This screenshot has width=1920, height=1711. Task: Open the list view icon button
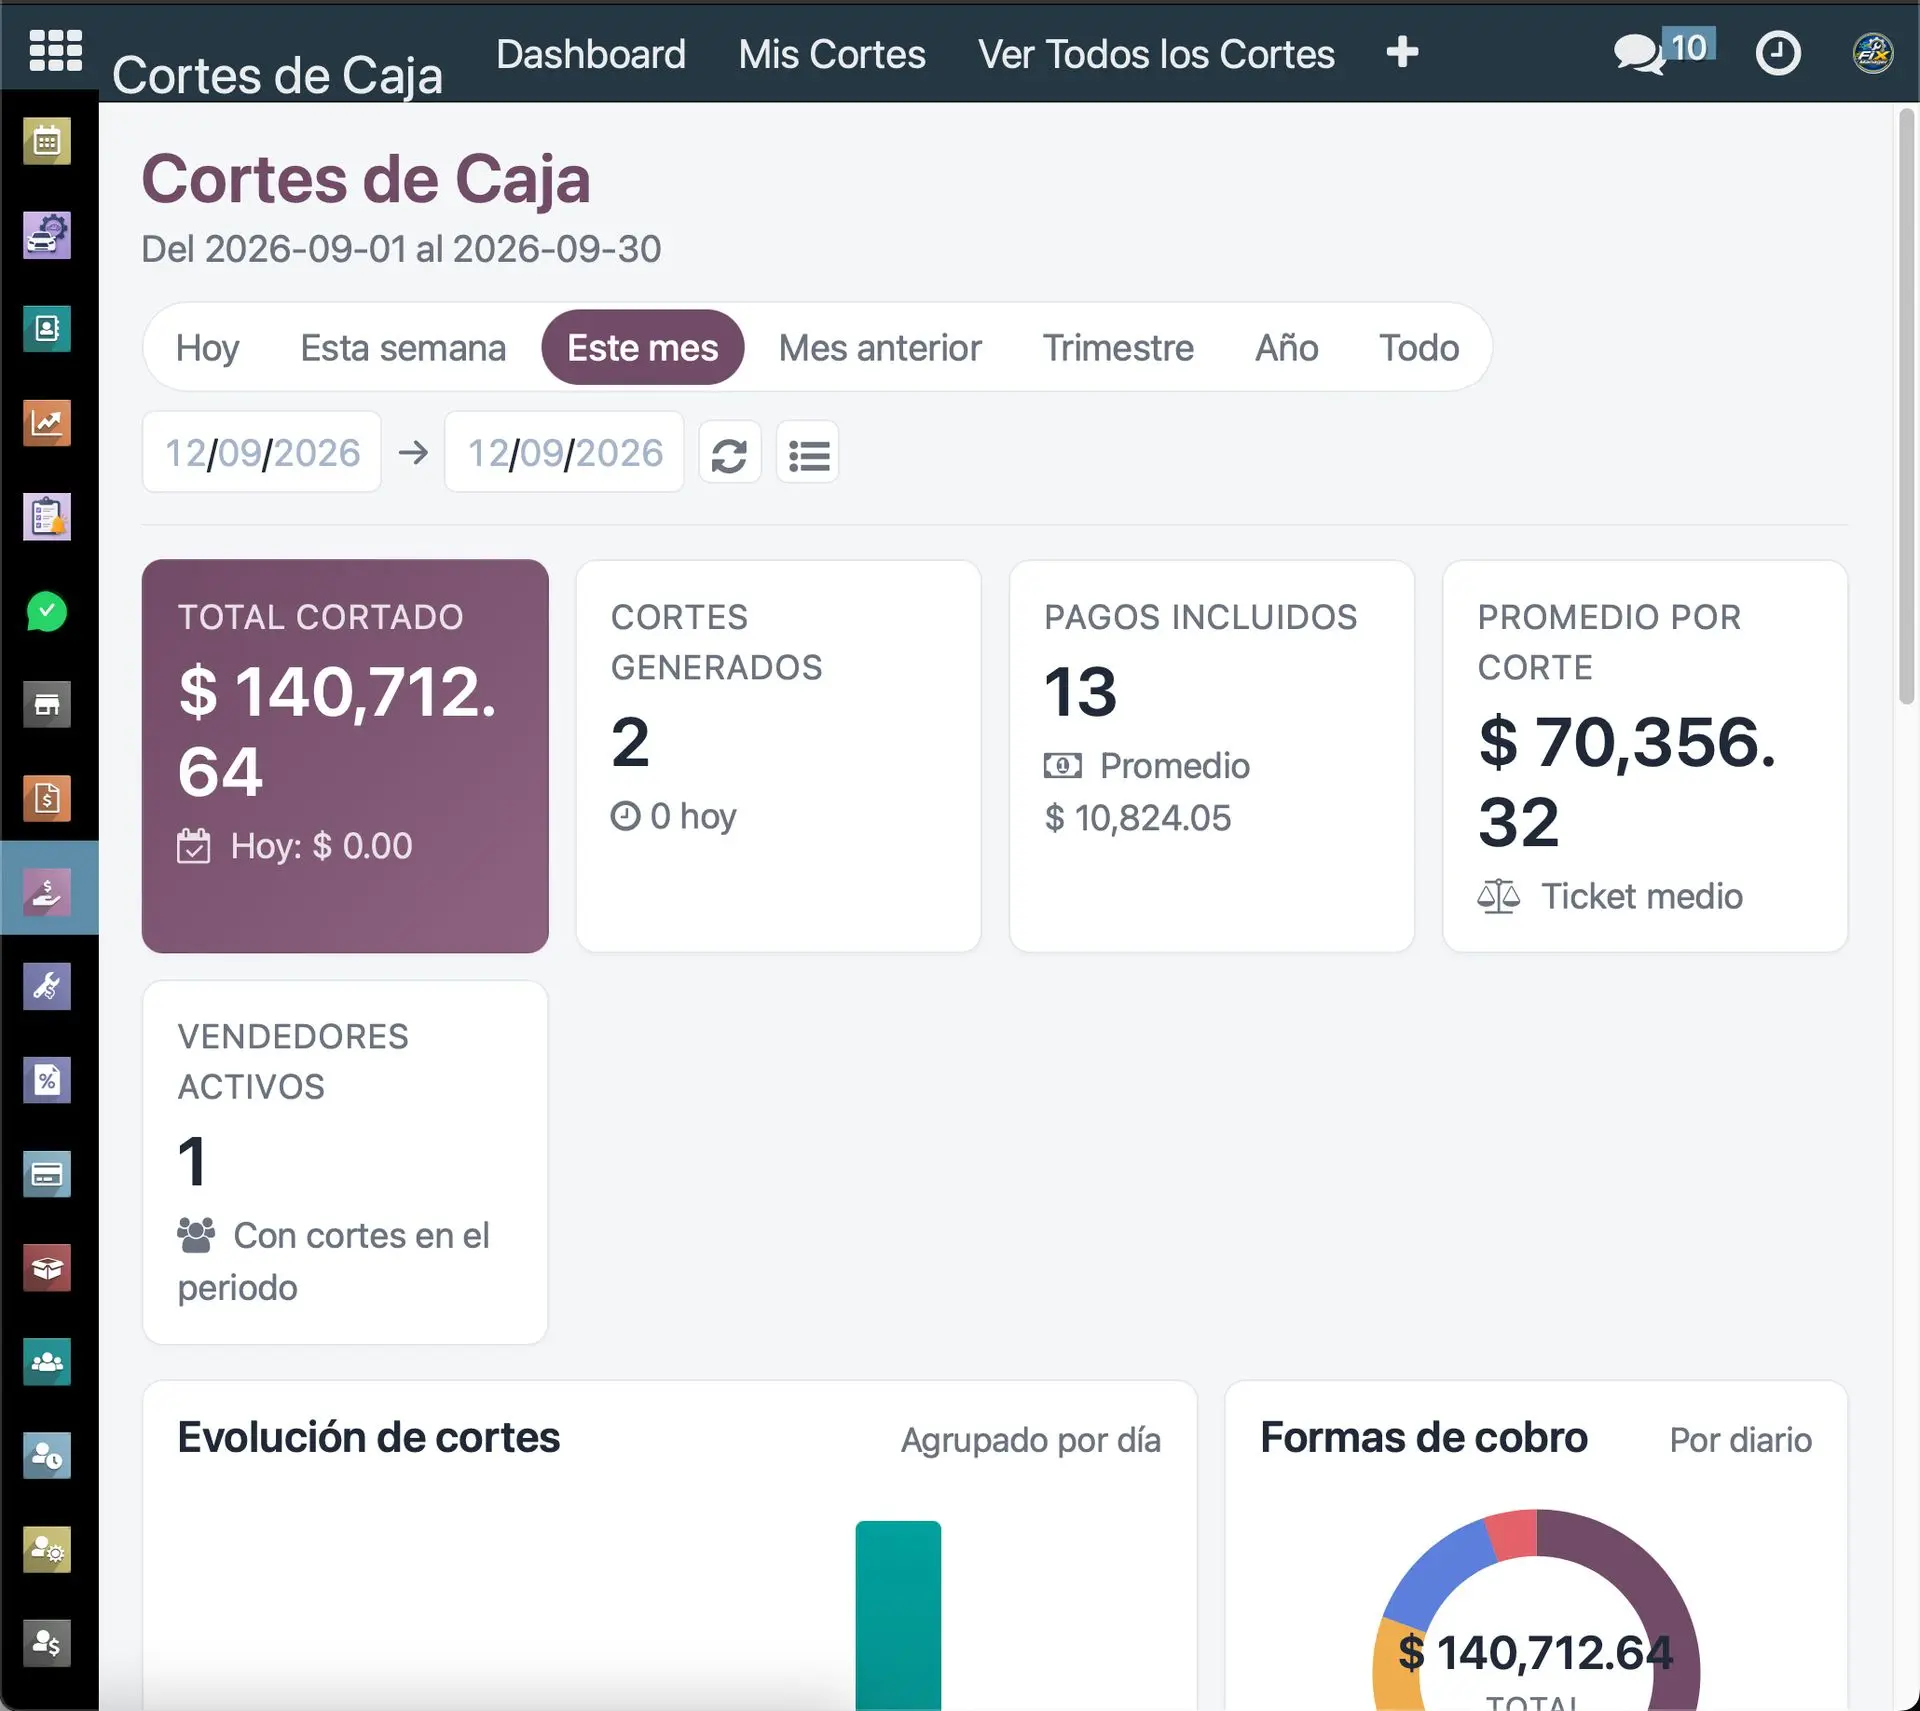pyautogui.click(x=808, y=455)
